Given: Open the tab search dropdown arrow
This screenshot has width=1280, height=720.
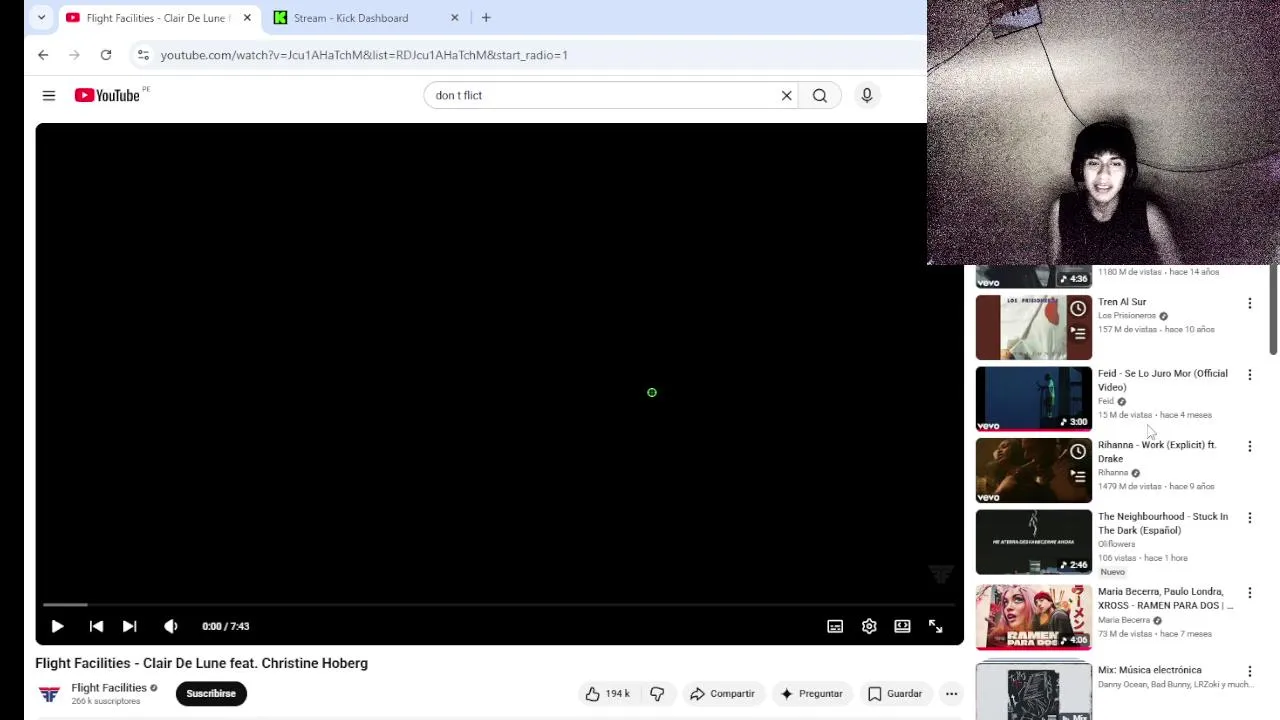Looking at the screenshot, I should 41,18.
